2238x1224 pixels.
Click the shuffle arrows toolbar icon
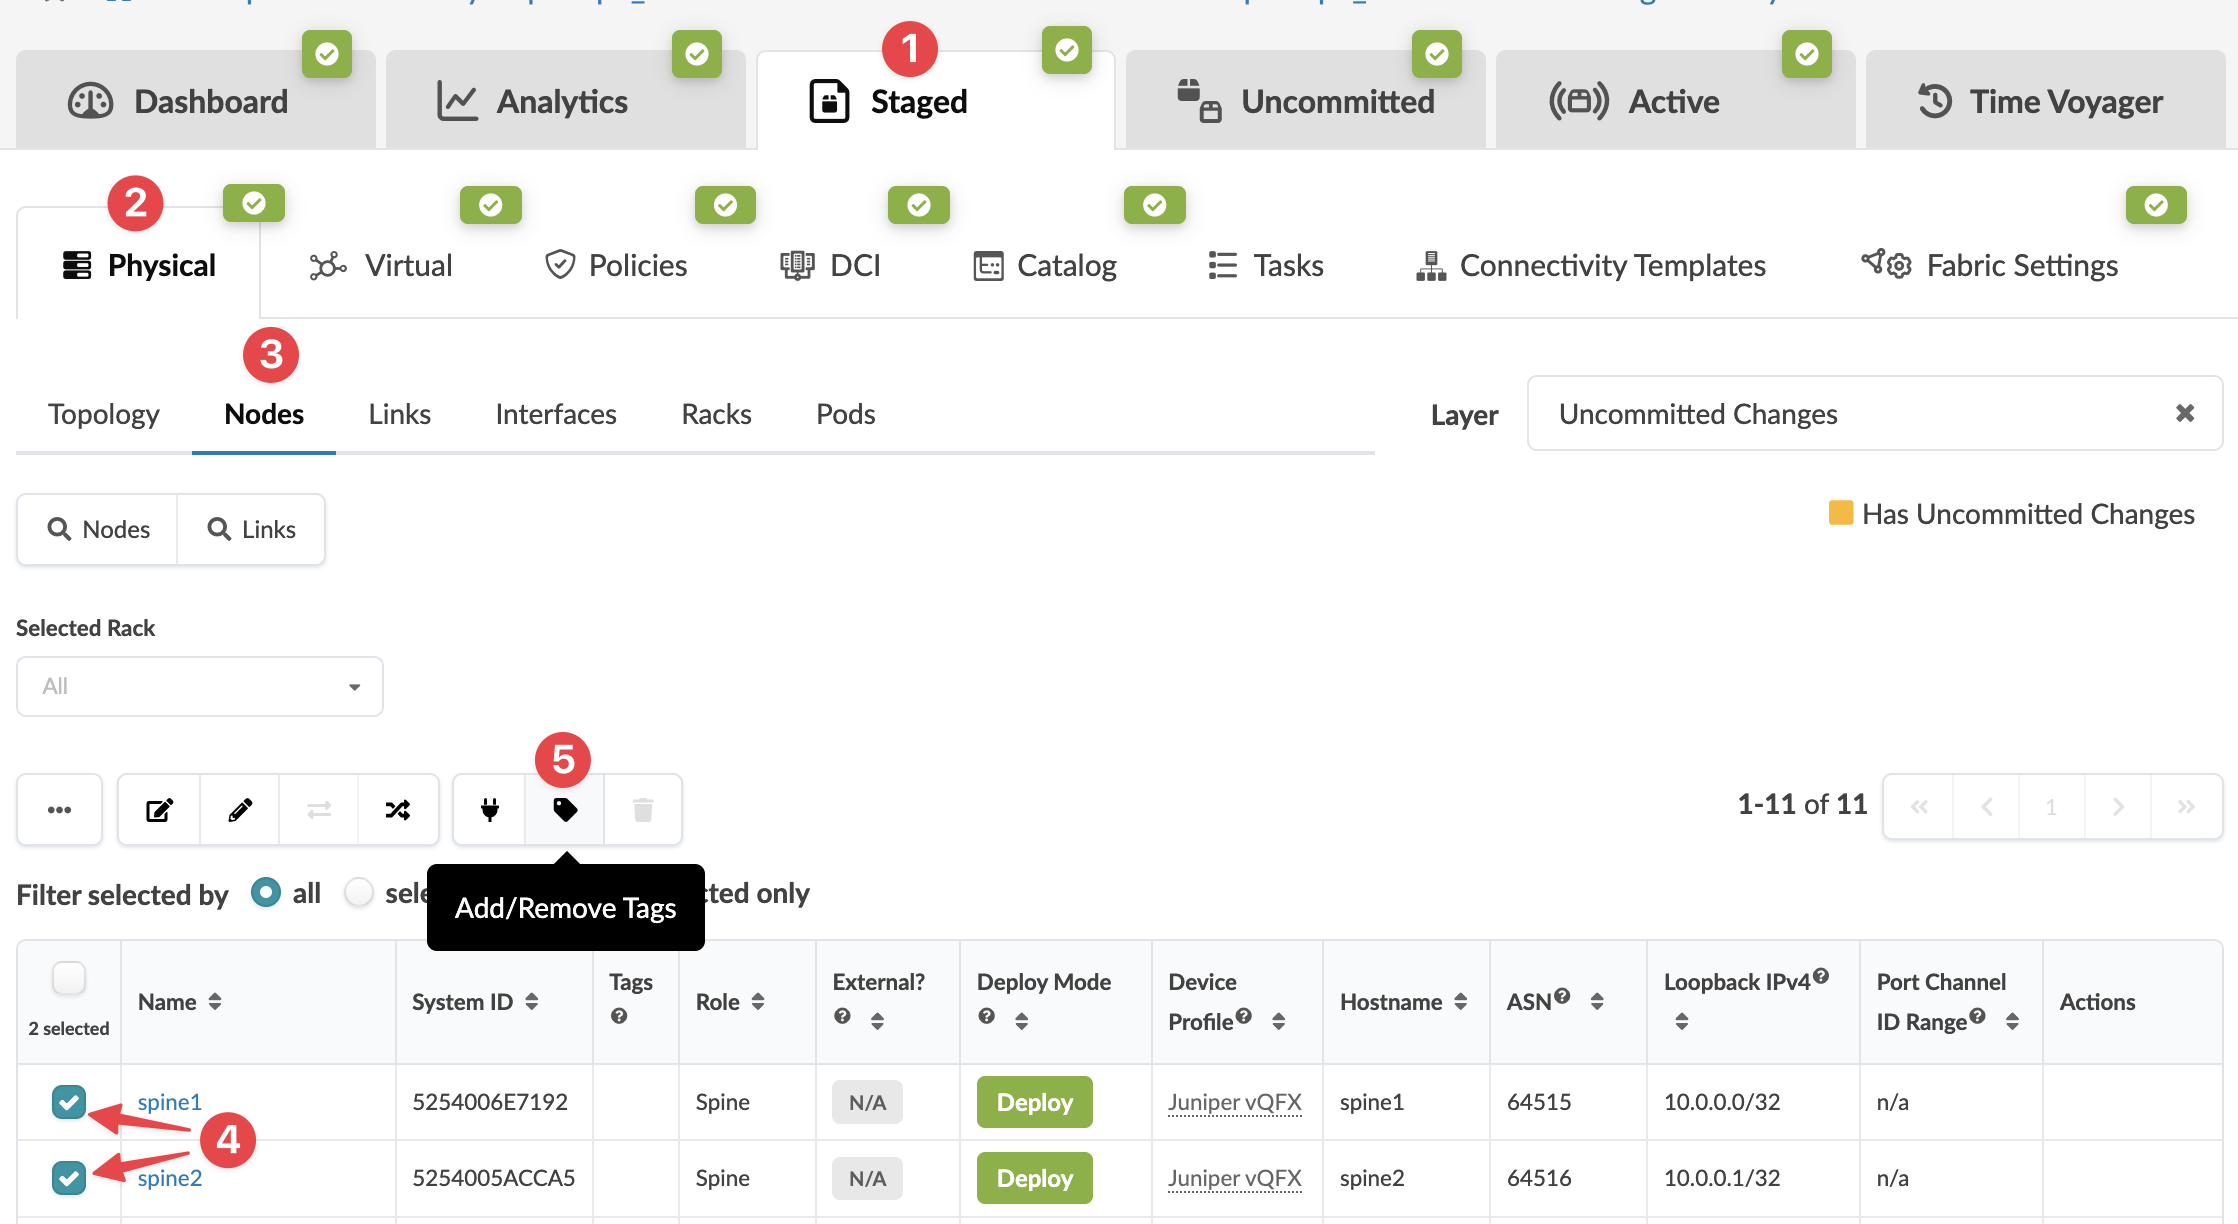click(398, 809)
